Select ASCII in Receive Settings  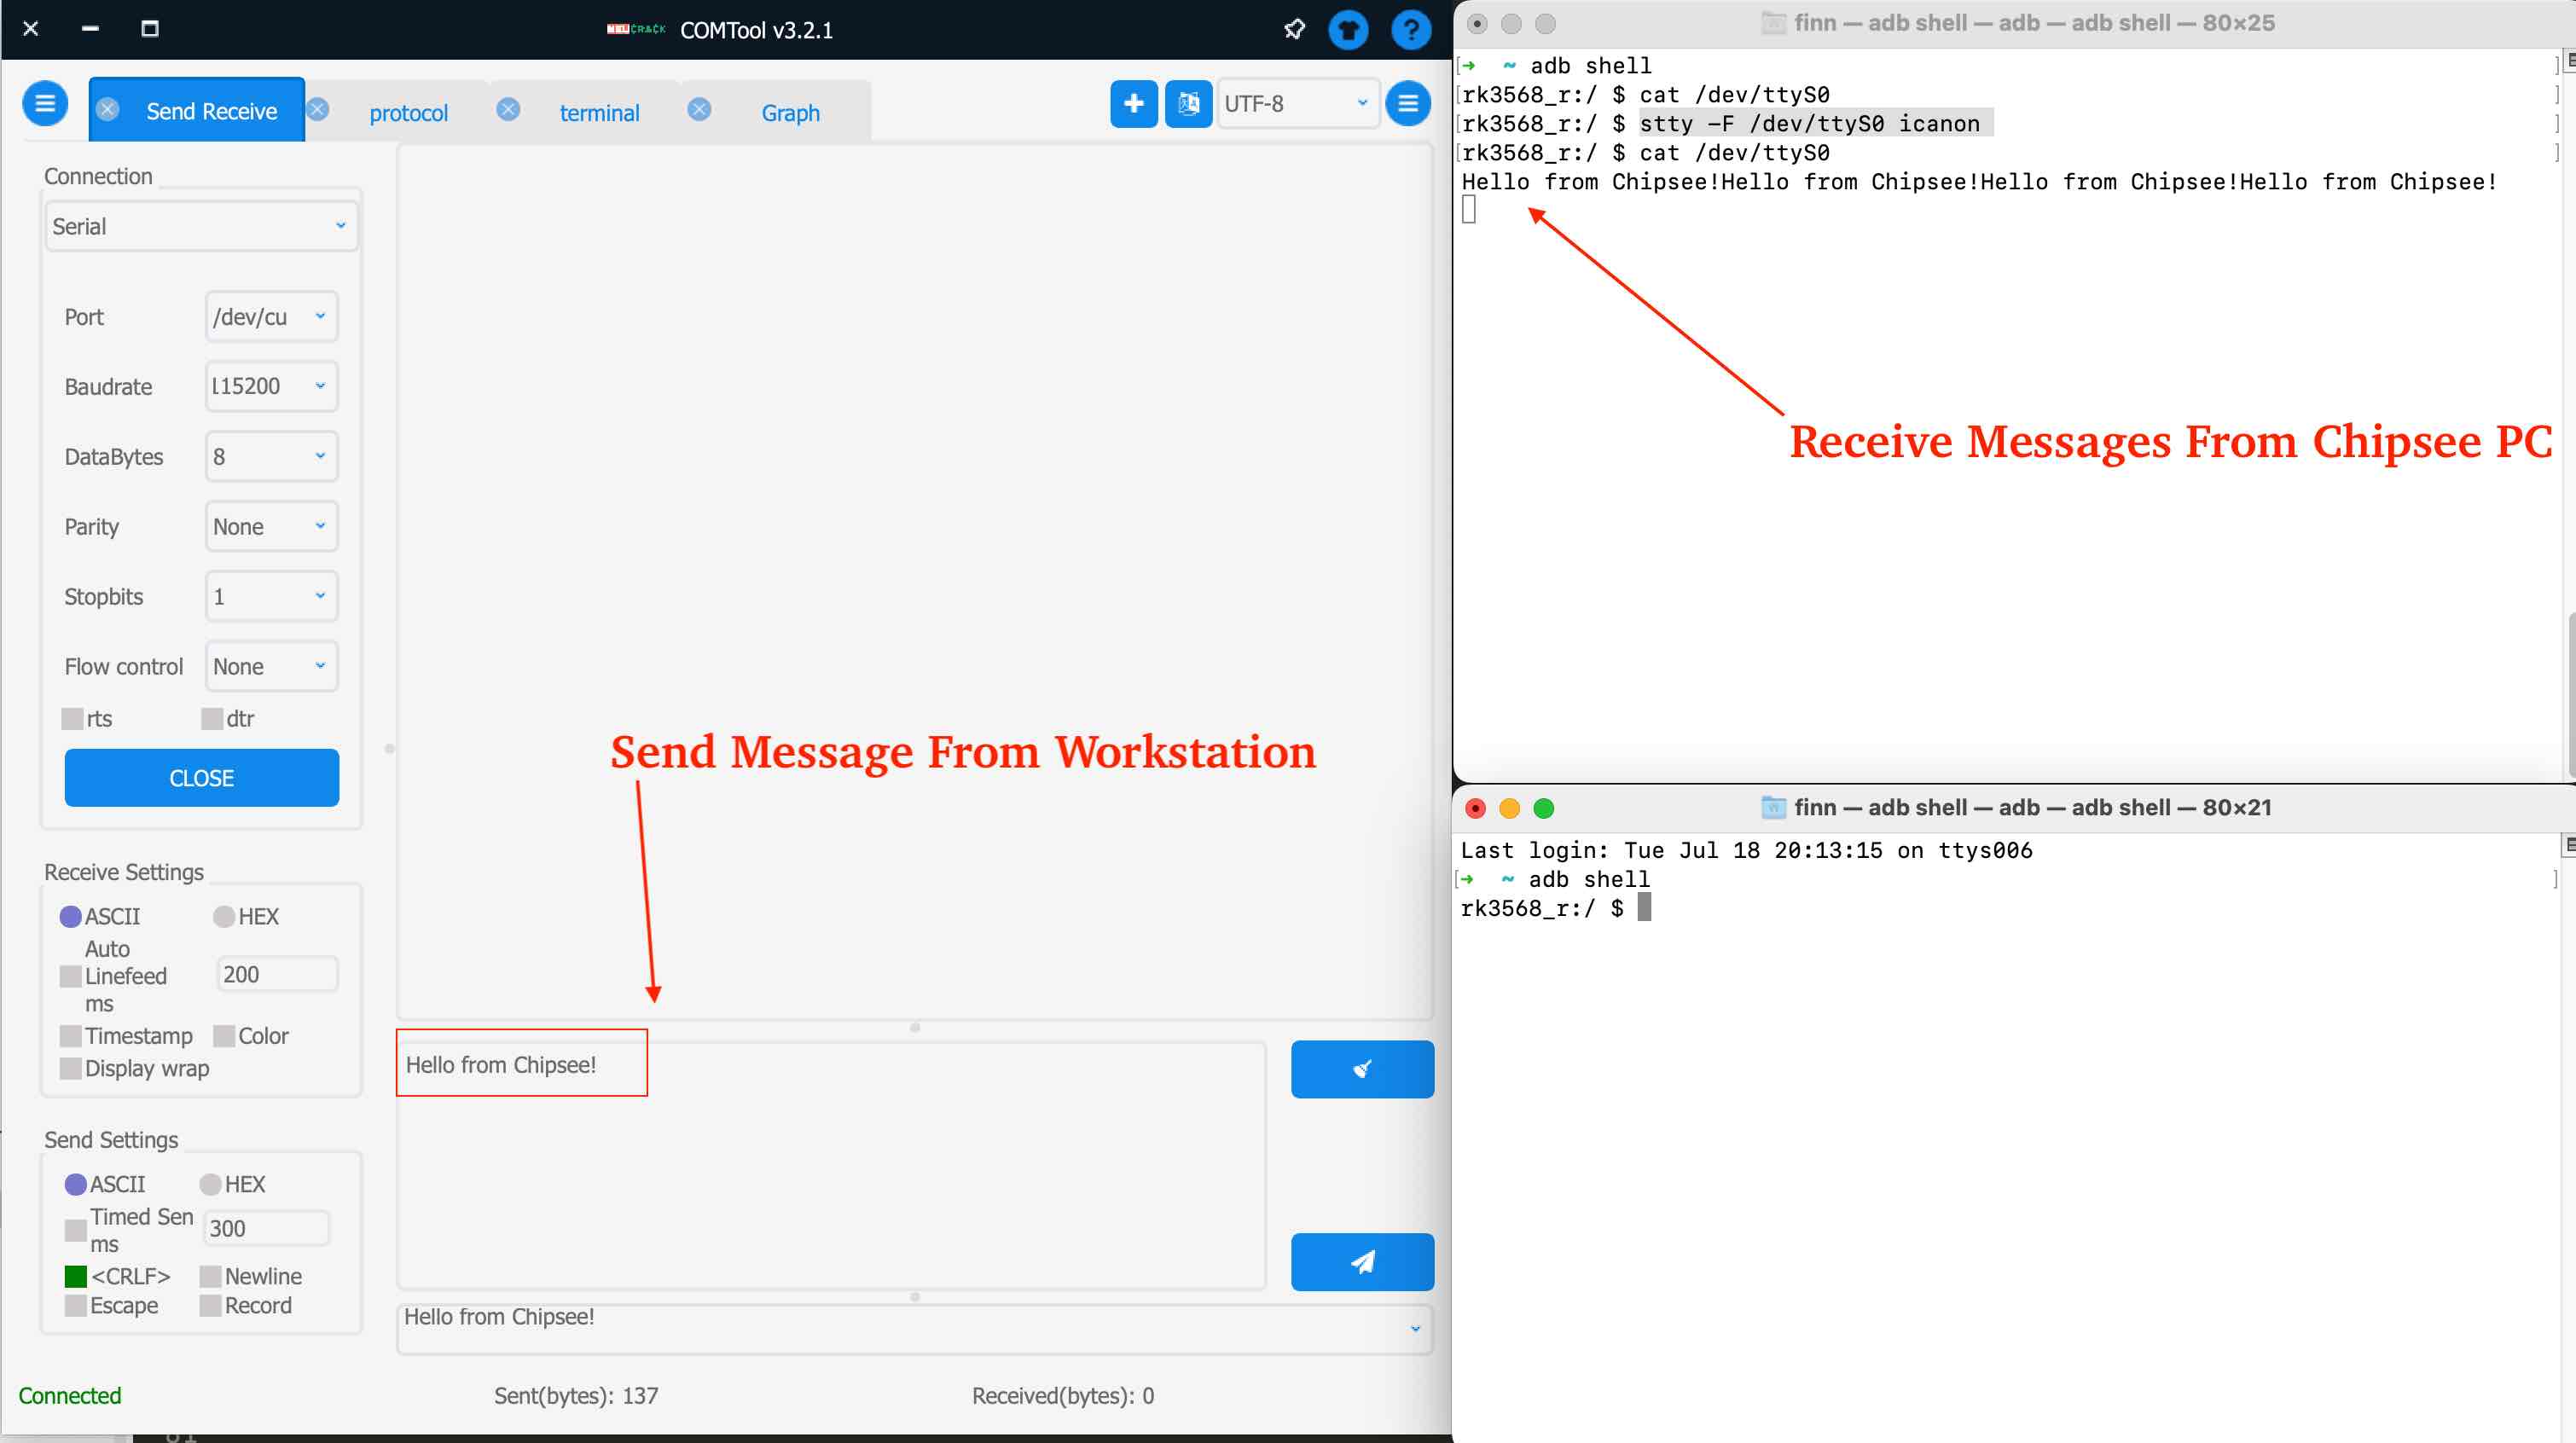pyautogui.click(x=70, y=916)
